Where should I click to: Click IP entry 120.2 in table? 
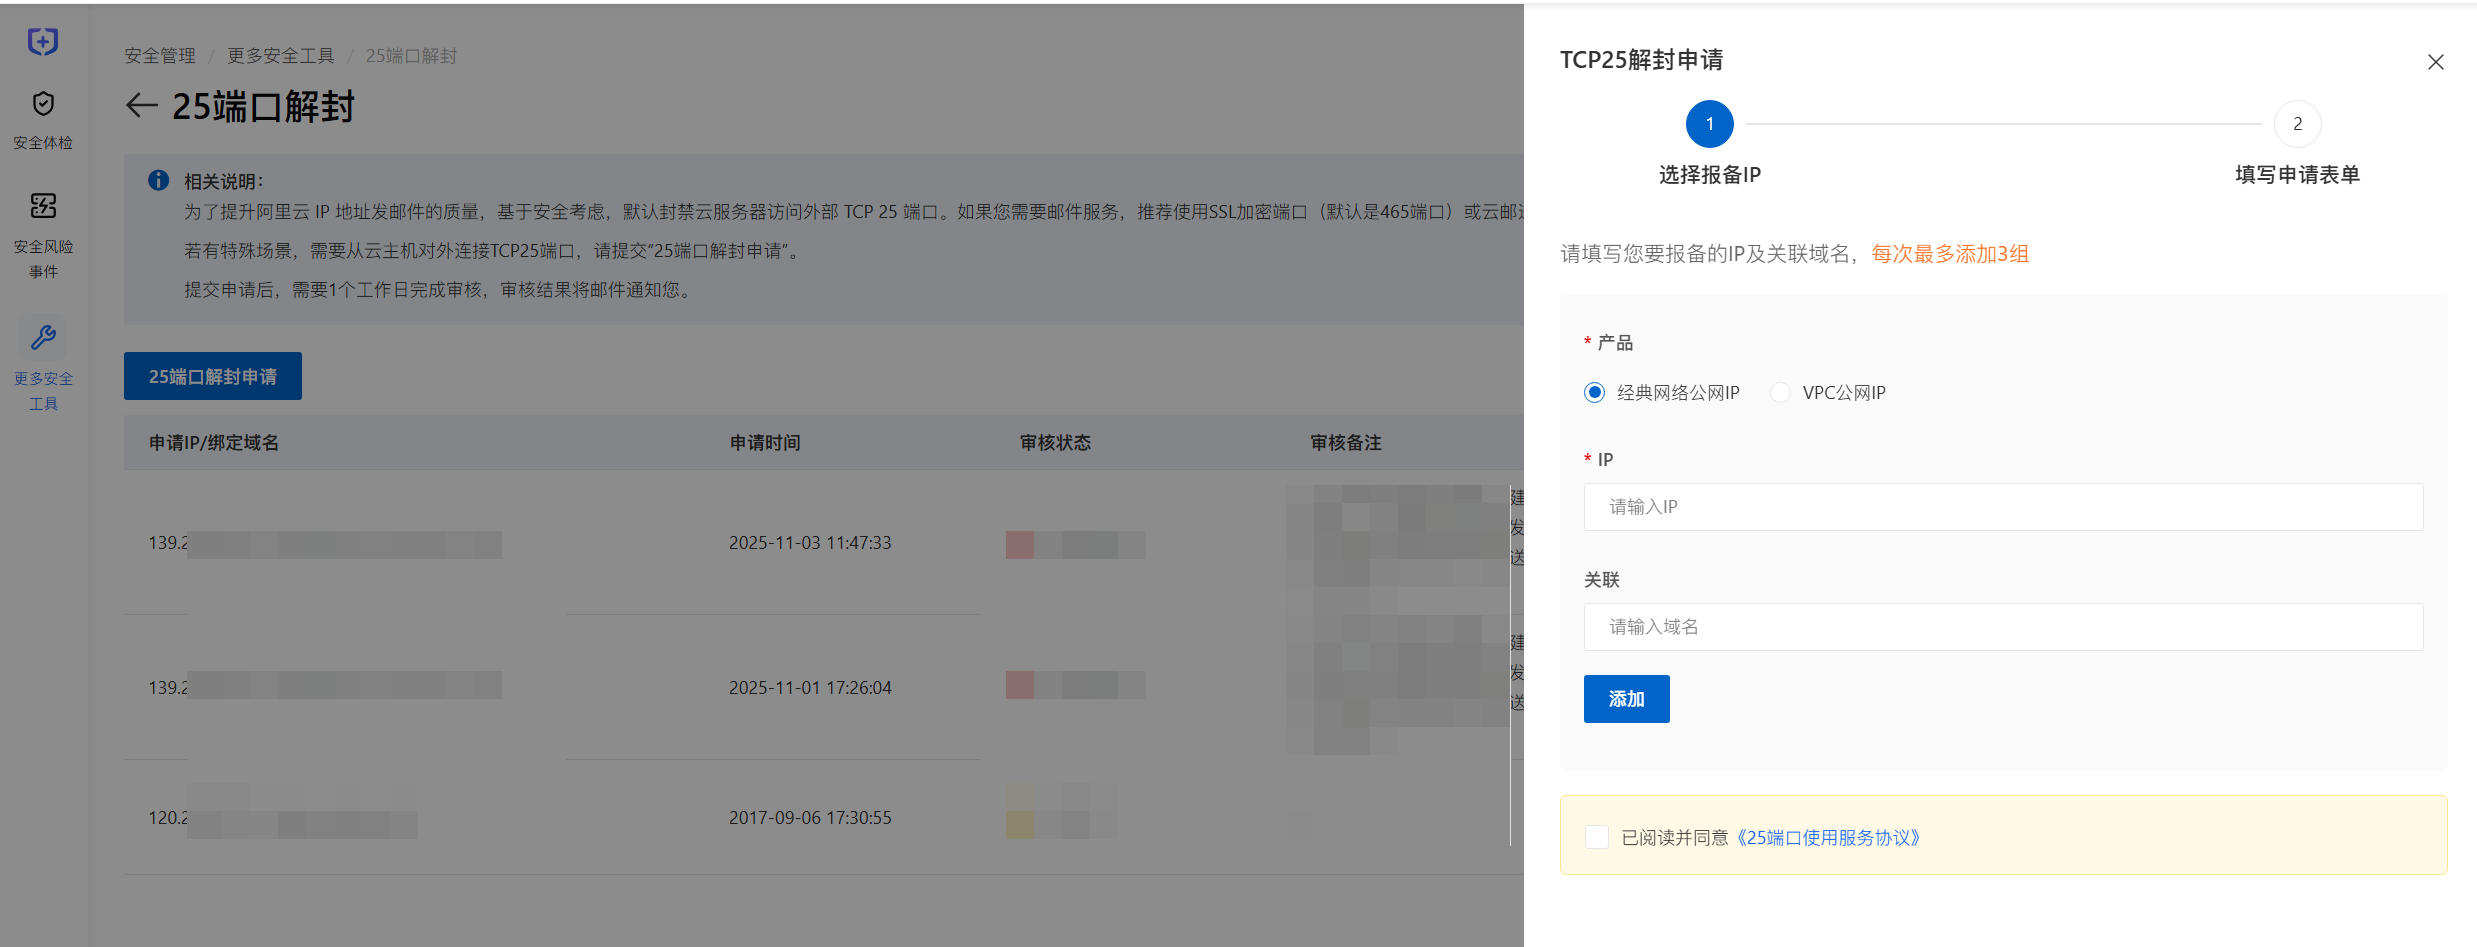(168, 818)
